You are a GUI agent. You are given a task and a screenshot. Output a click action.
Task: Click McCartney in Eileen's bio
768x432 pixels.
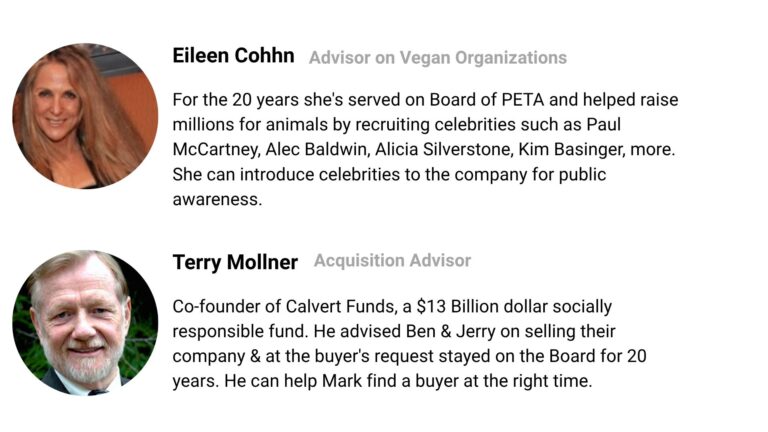216,149
